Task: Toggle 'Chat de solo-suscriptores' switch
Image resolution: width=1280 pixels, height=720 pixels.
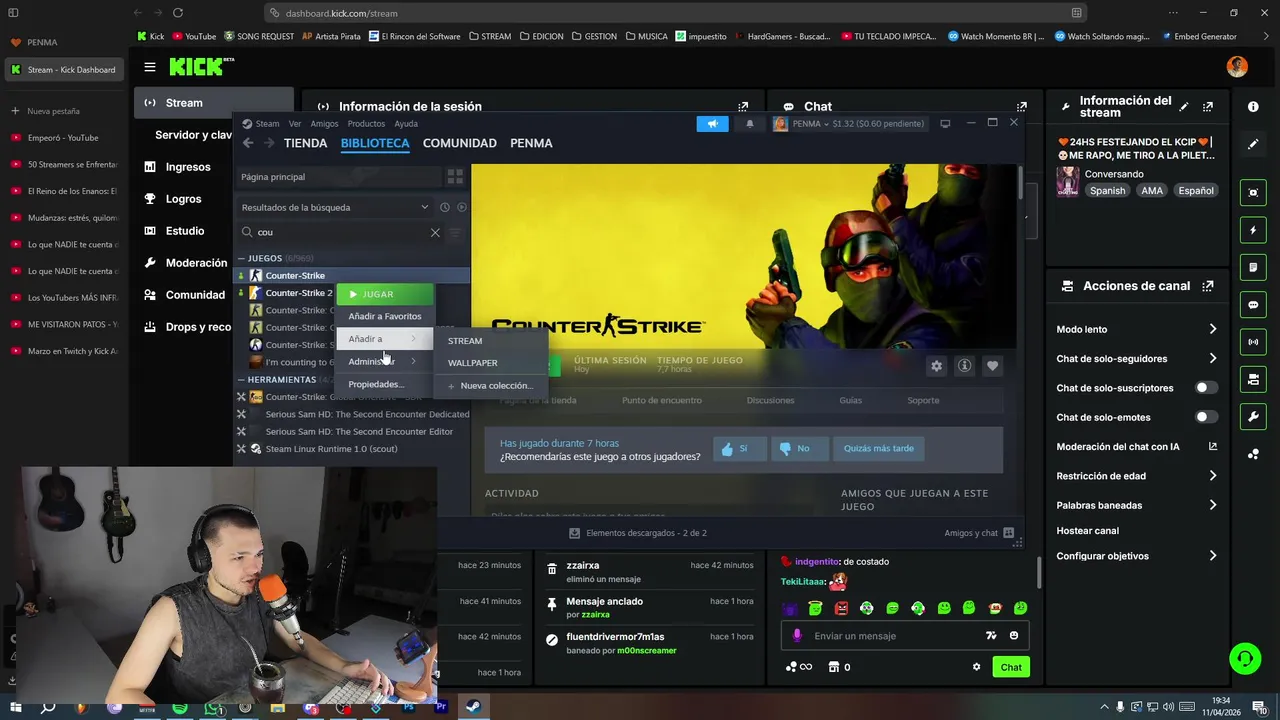Action: tap(1206, 388)
